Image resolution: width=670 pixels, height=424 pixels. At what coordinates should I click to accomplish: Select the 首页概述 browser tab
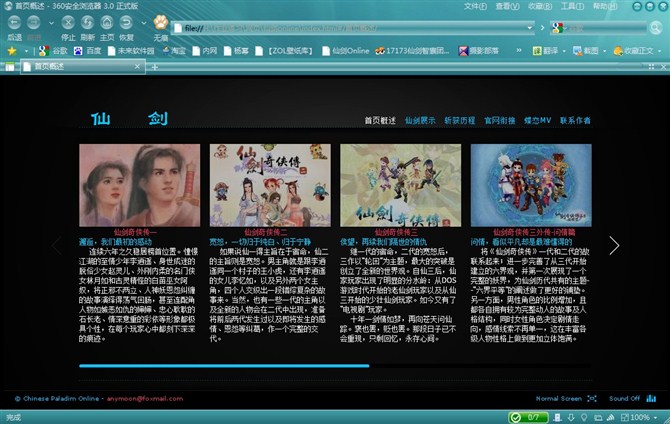point(82,66)
